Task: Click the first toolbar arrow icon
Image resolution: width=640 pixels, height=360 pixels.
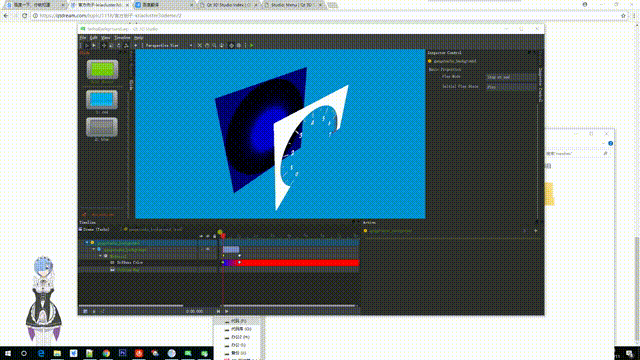Action: pyautogui.click(x=87, y=45)
